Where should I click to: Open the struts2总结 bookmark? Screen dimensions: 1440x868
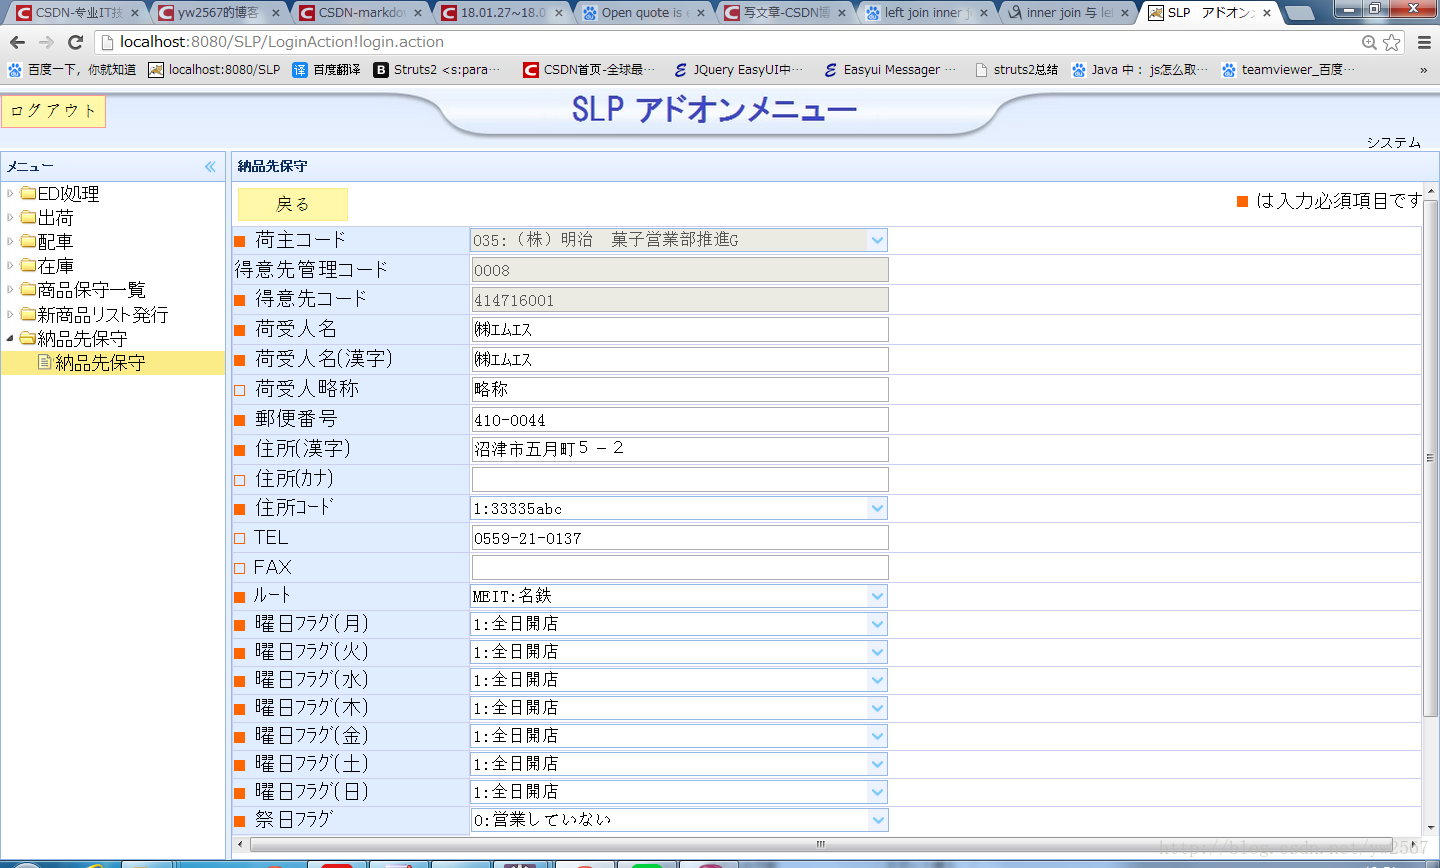[1016, 69]
